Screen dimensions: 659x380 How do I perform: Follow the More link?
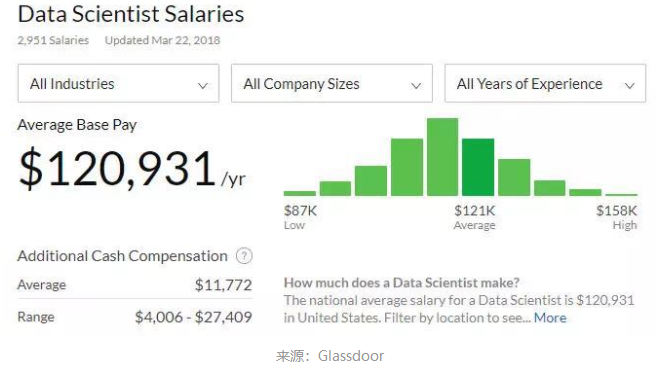(x=550, y=318)
